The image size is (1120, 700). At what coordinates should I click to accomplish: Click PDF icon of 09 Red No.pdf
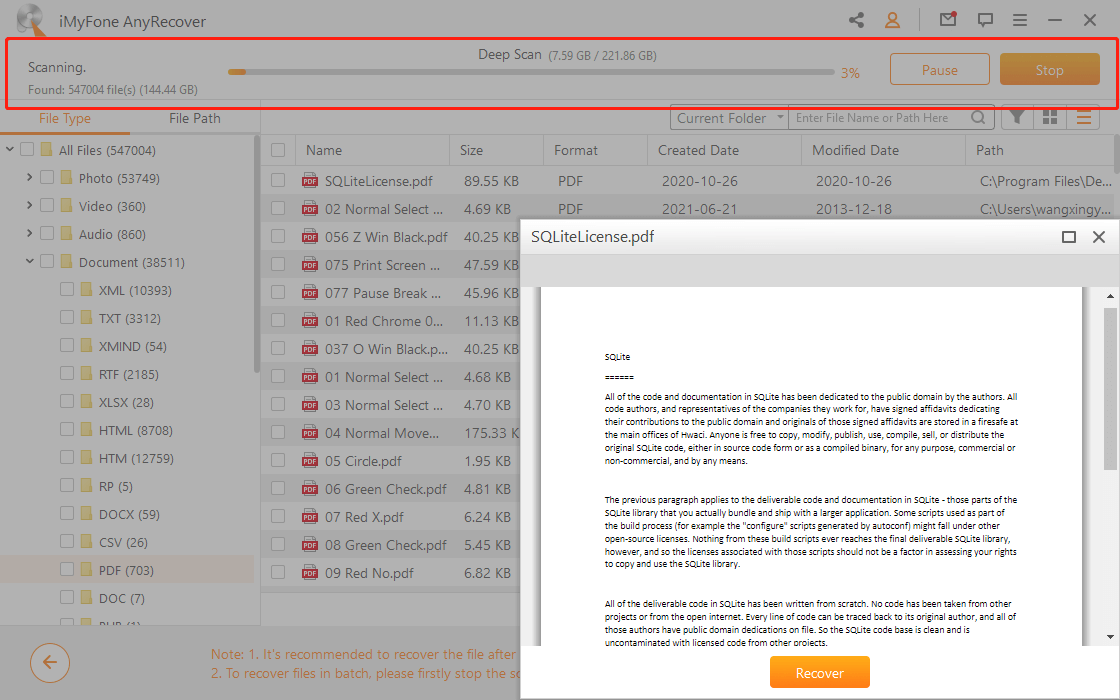(x=310, y=573)
